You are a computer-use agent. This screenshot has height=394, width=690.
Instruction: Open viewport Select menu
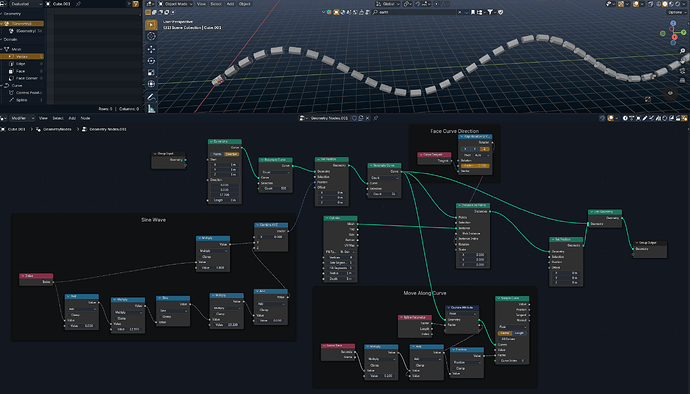(x=216, y=4)
